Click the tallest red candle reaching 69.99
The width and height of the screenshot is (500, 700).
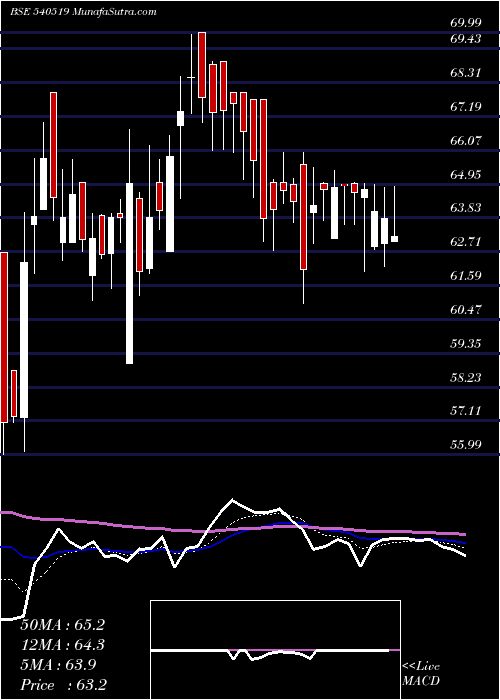(x=202, y=65)
